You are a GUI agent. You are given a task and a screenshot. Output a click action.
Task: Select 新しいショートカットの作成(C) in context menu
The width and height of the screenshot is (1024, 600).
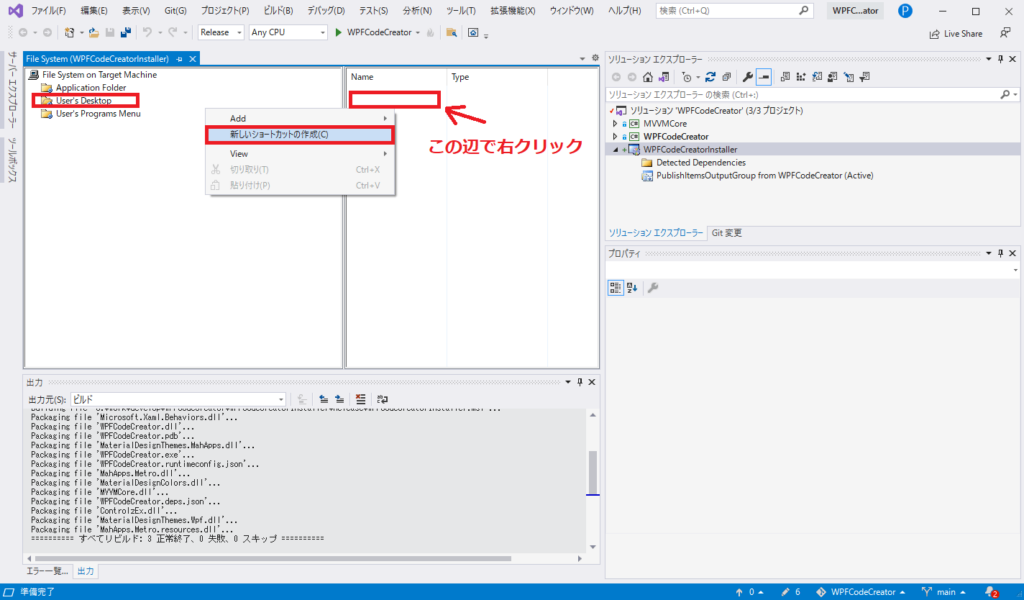[x=300, y=134]
